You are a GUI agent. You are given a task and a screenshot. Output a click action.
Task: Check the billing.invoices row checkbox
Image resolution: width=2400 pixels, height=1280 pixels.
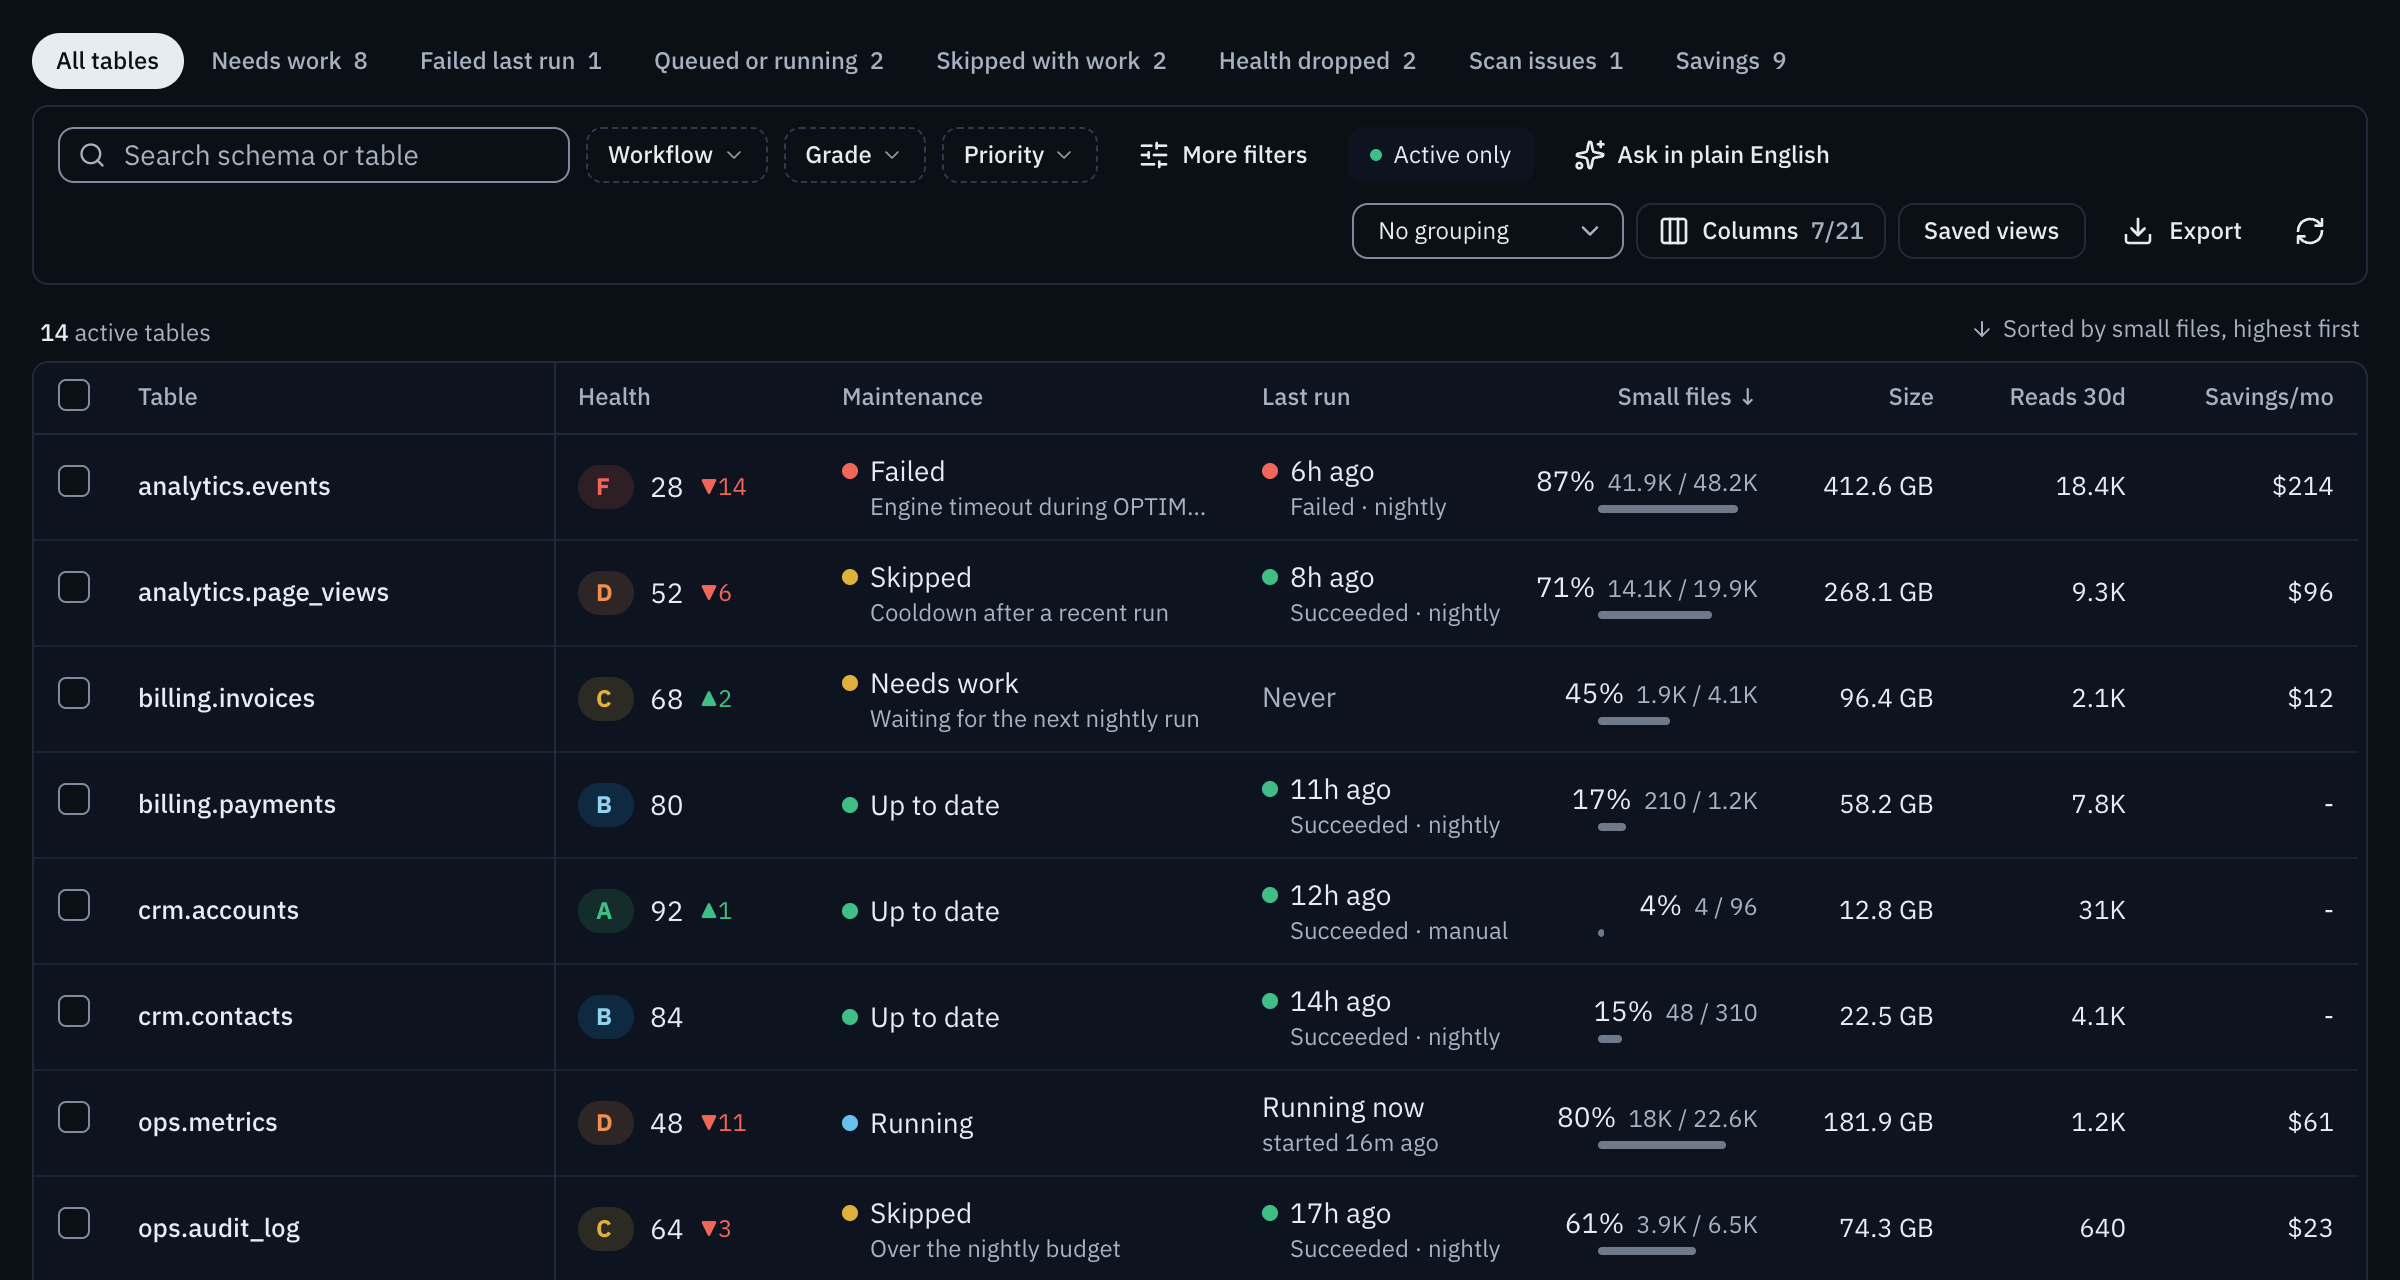(74, 693)
